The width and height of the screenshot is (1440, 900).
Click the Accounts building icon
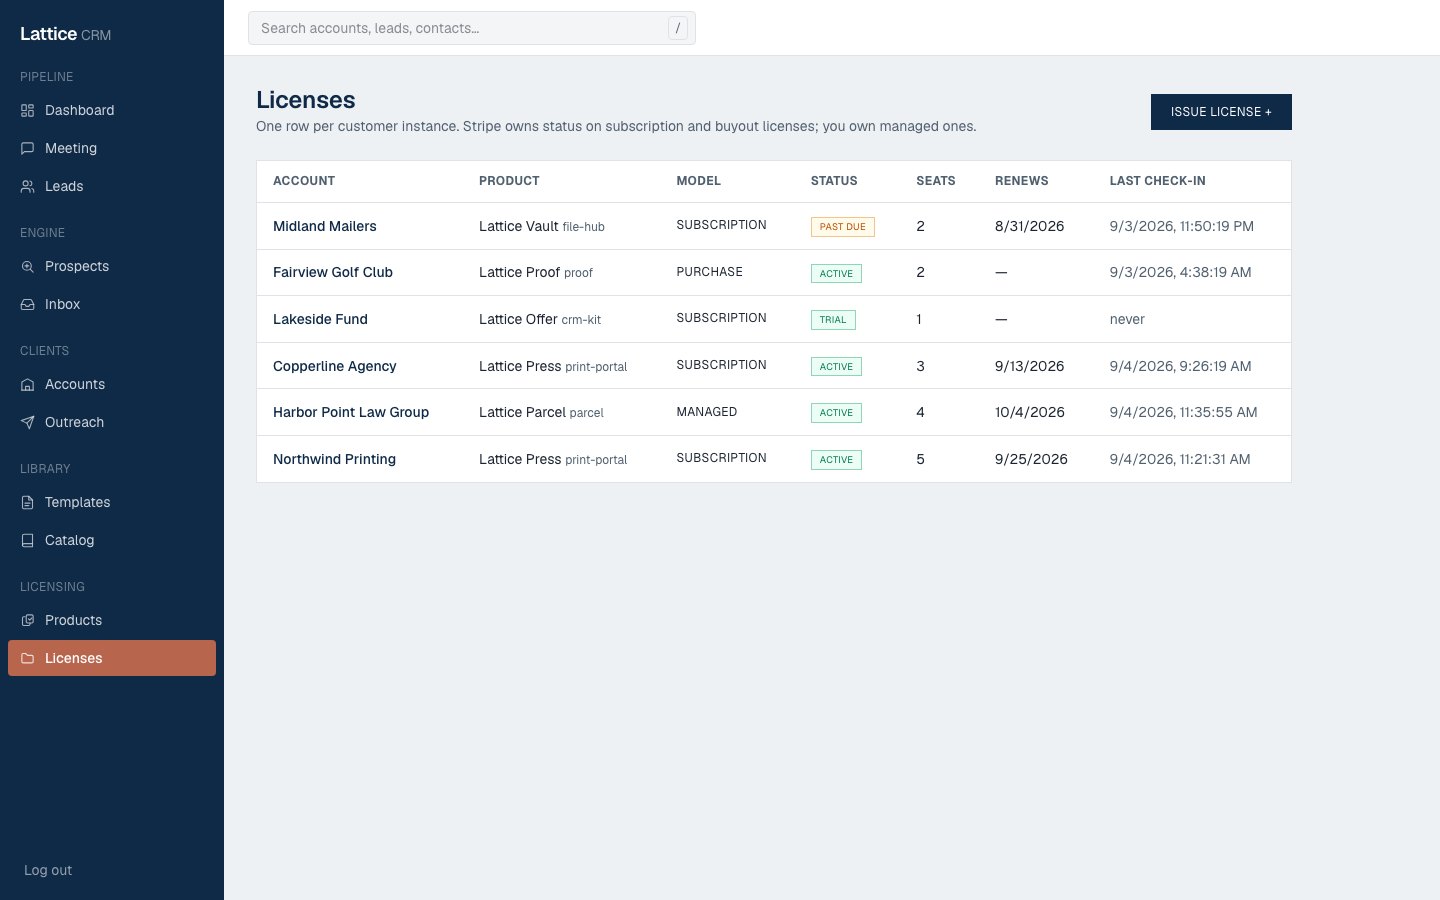click(x=28, y=384)
